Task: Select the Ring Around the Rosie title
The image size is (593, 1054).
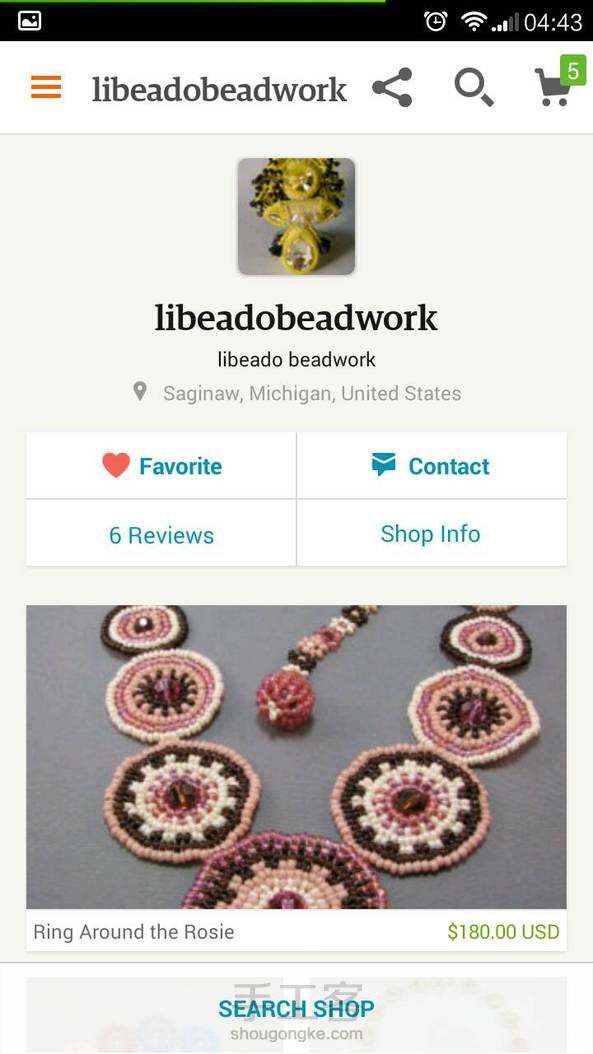Action: 134,932
